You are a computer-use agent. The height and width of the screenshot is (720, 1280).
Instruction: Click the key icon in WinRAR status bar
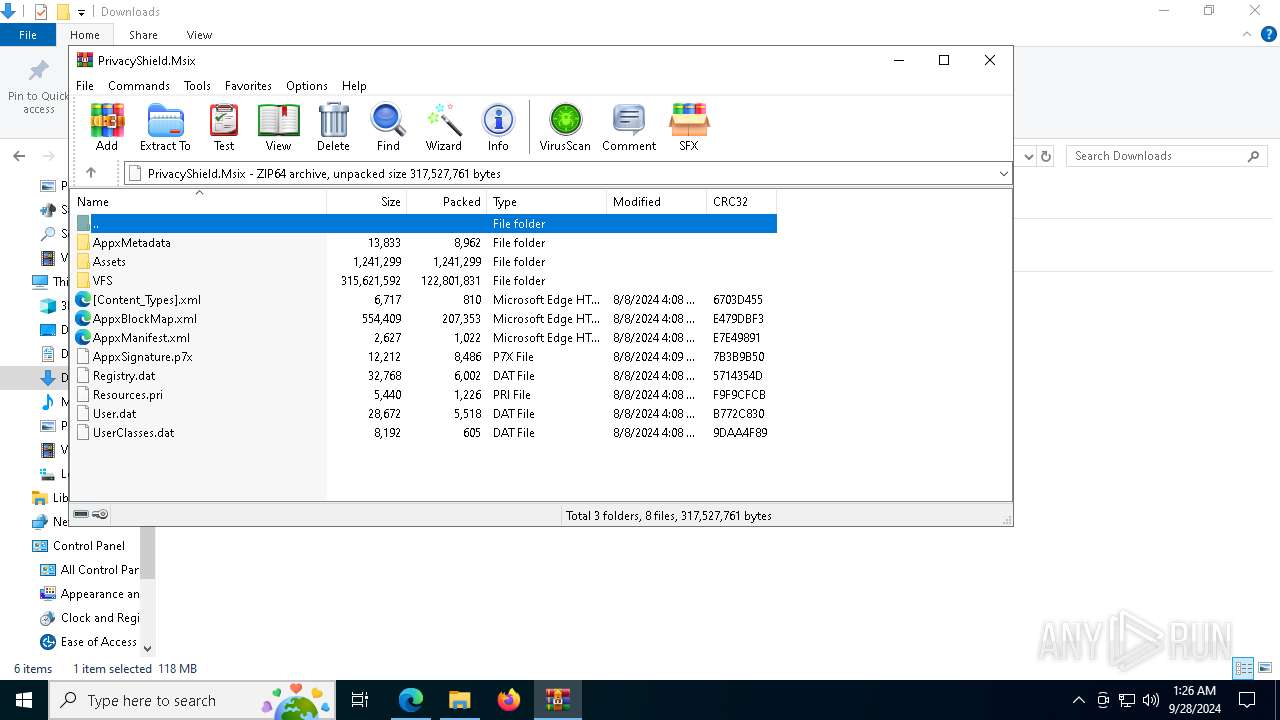click(x=100, y=514)
